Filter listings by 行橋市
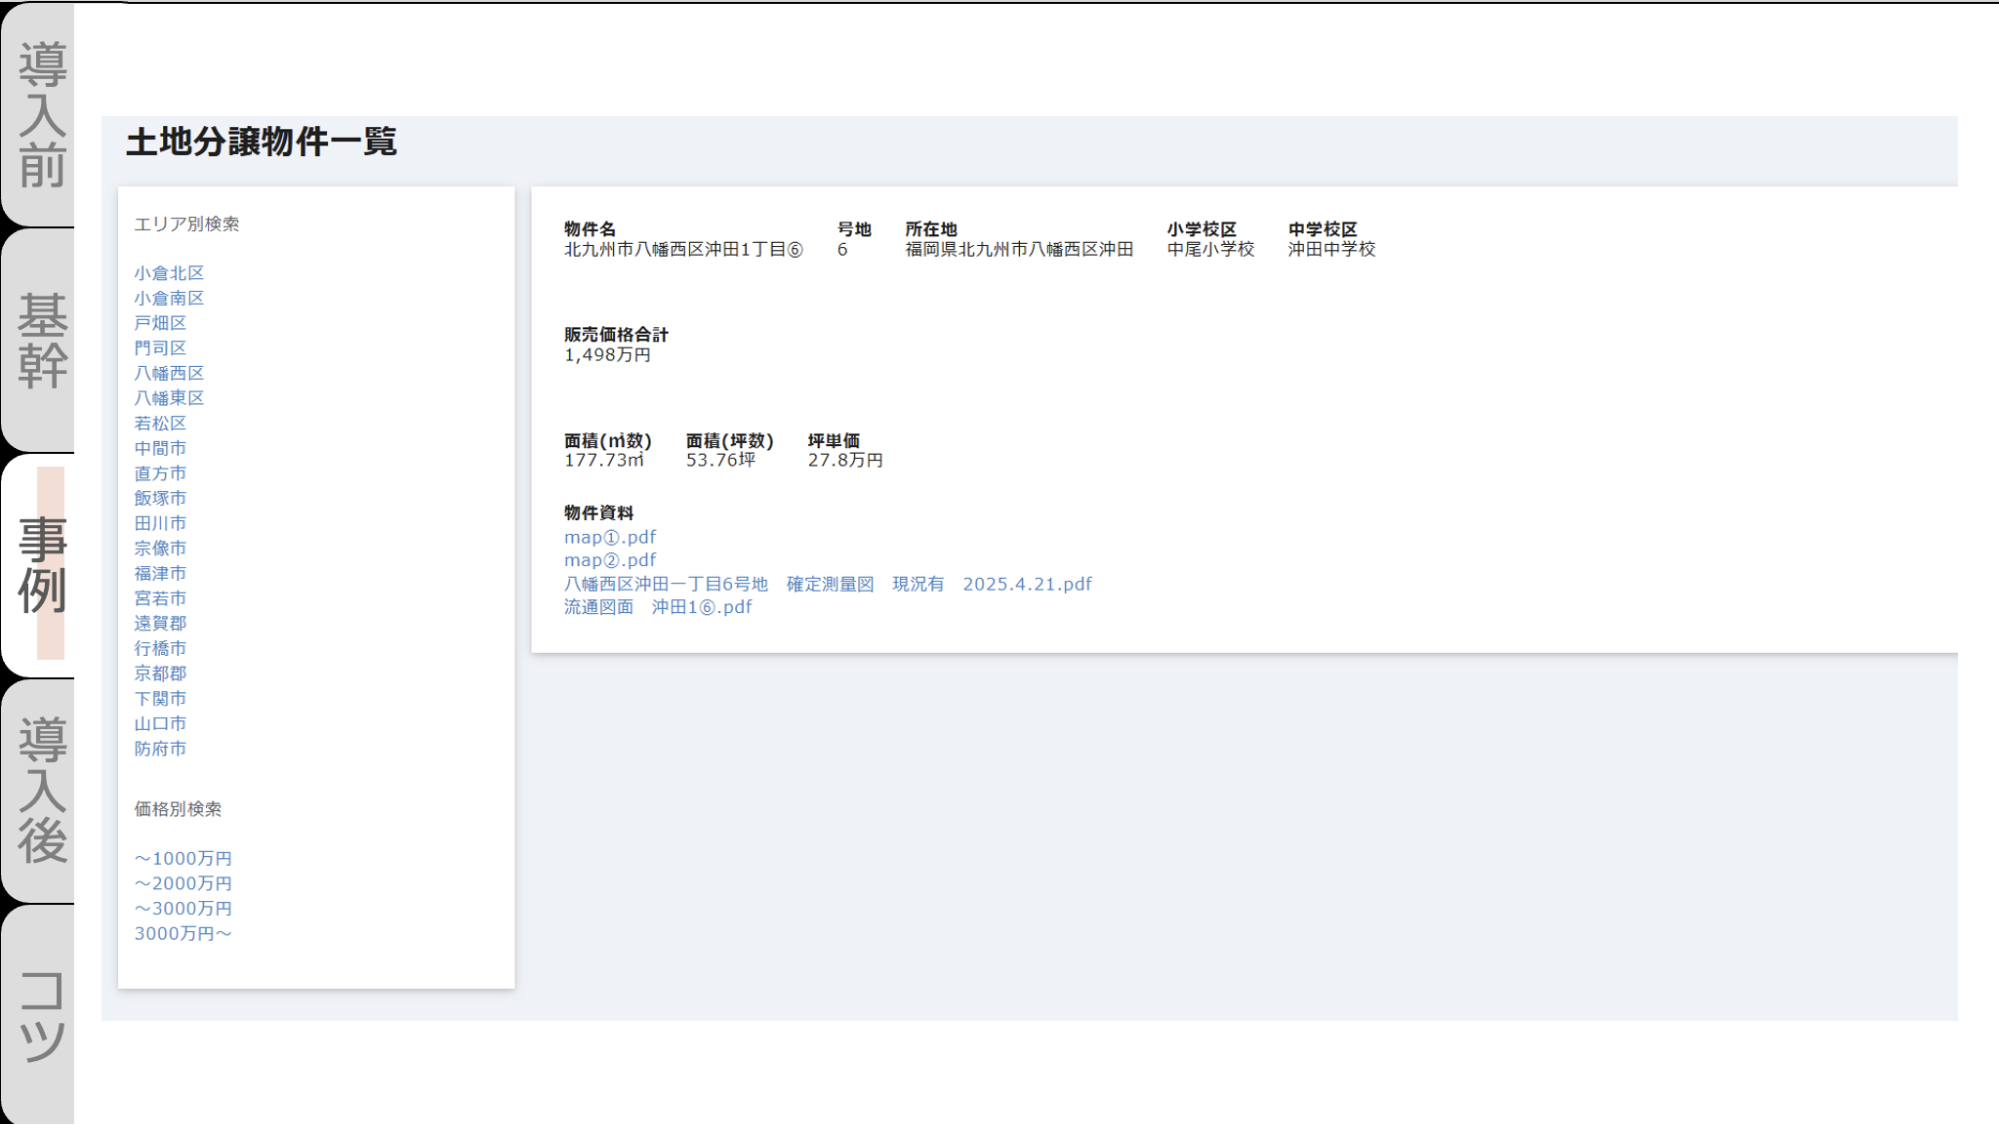The height and width of the screenshot is (1125, 1999). point(160,648)
